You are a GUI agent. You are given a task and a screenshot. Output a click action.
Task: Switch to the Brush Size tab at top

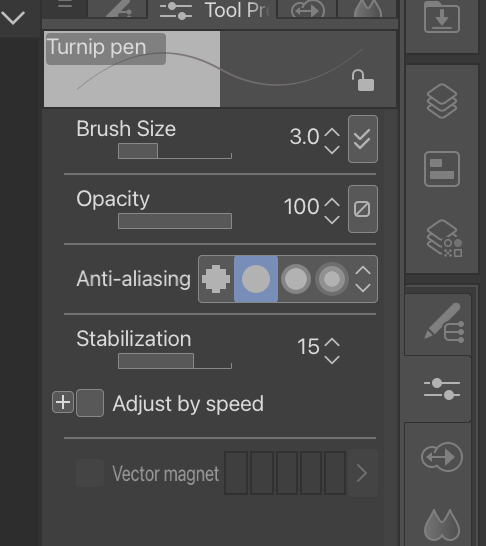point(307,9)
